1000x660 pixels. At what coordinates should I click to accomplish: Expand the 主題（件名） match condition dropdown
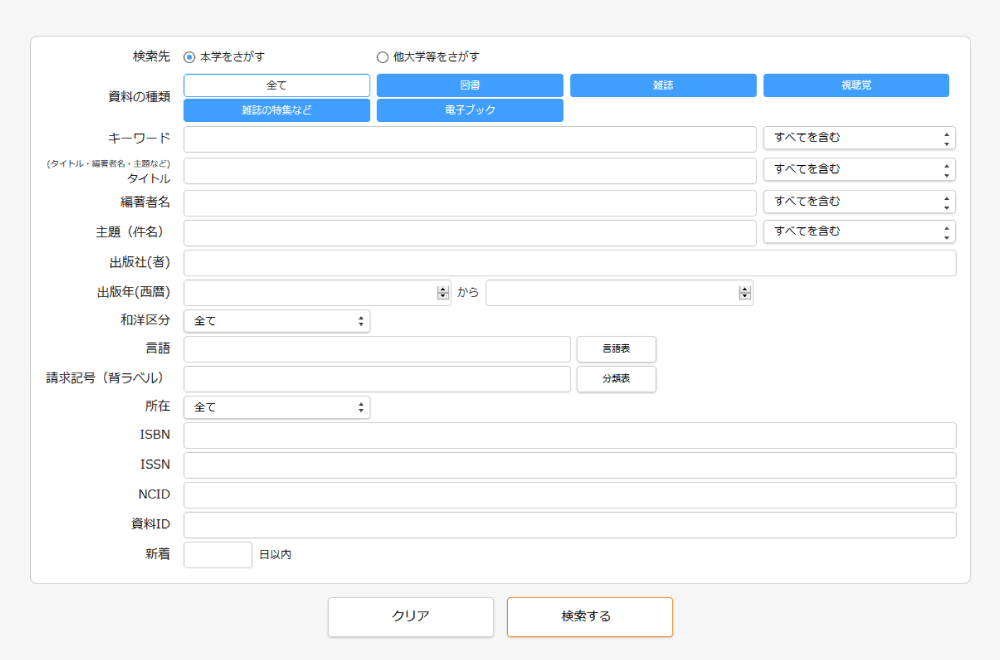tap(859, 232)
